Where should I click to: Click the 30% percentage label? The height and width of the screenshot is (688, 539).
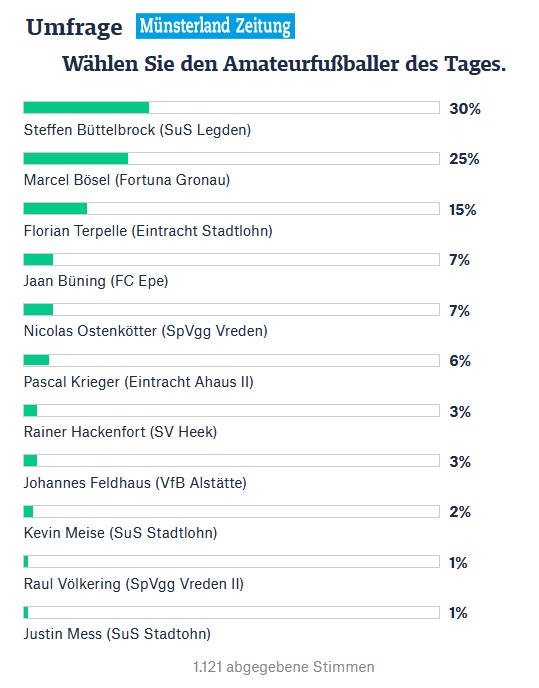(x=465, y=108)
